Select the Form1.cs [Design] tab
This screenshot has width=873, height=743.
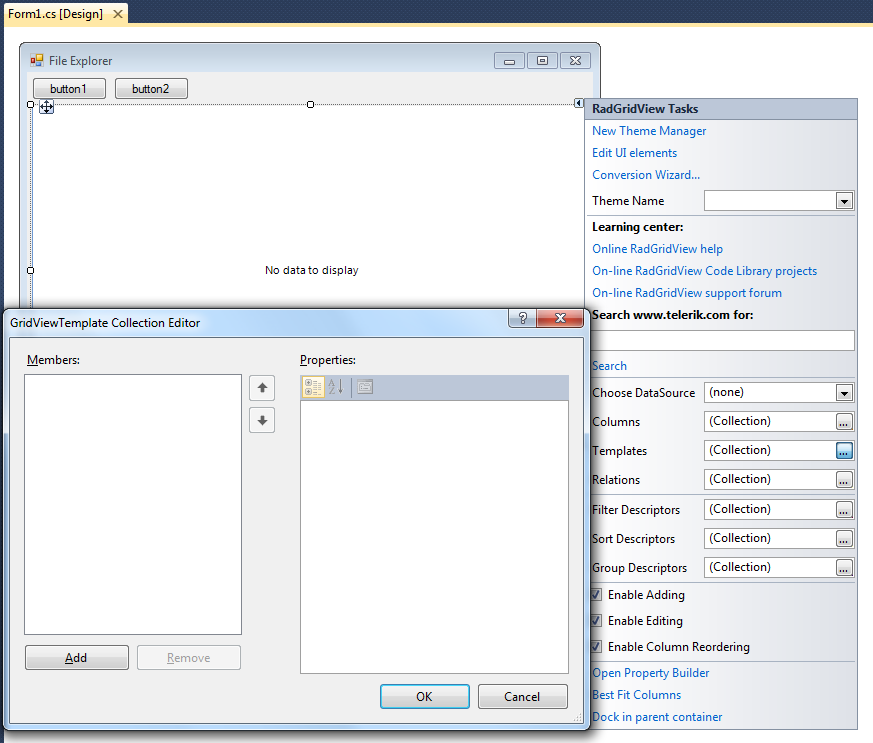pyautogui.click(x=56, y=14)
